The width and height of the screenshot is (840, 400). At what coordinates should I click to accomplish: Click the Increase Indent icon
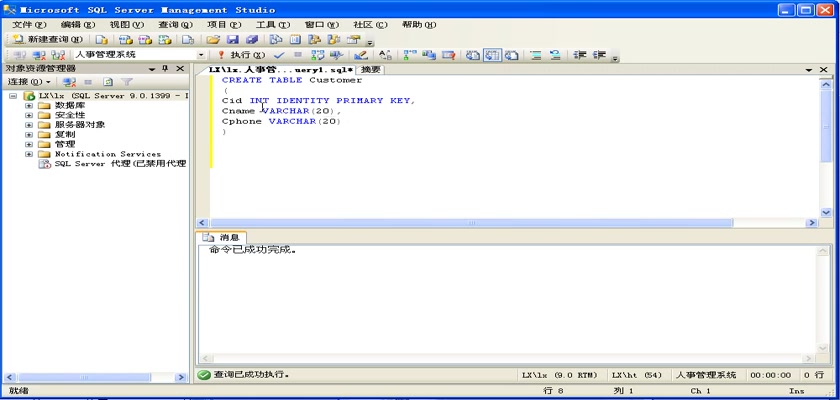[598, 55]
